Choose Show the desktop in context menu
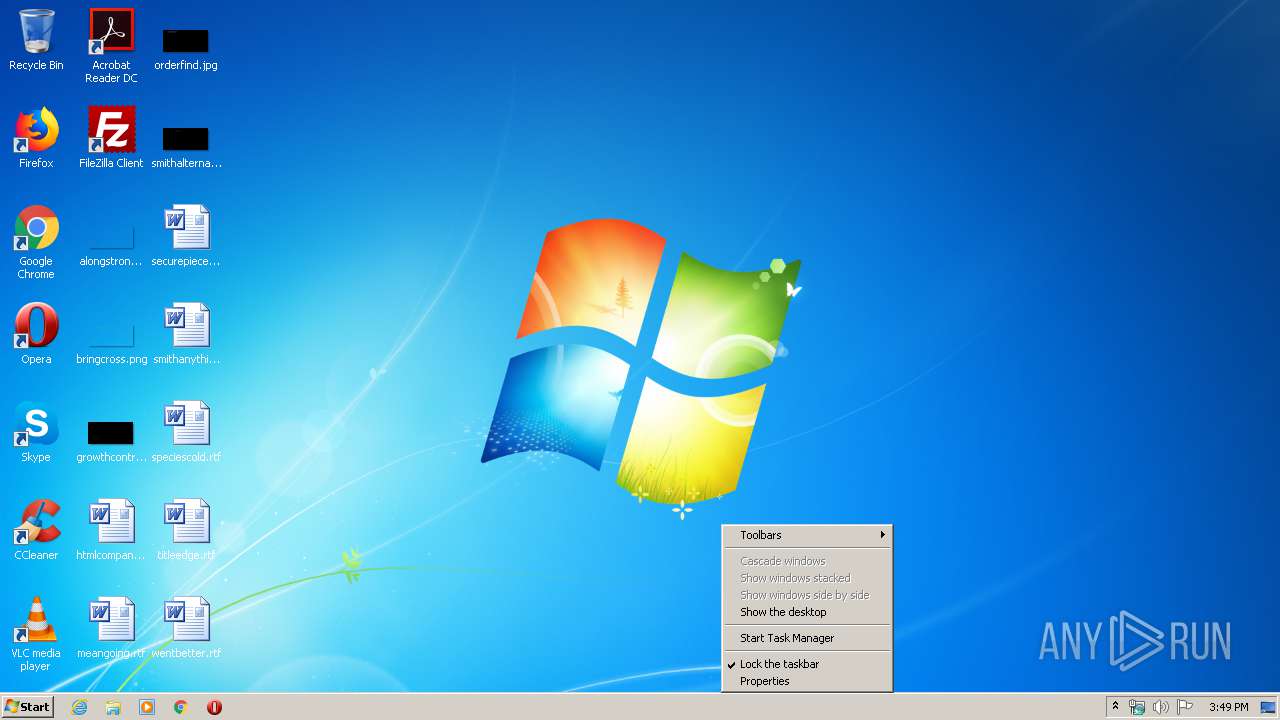The image size is (1280, 720). 807,612
